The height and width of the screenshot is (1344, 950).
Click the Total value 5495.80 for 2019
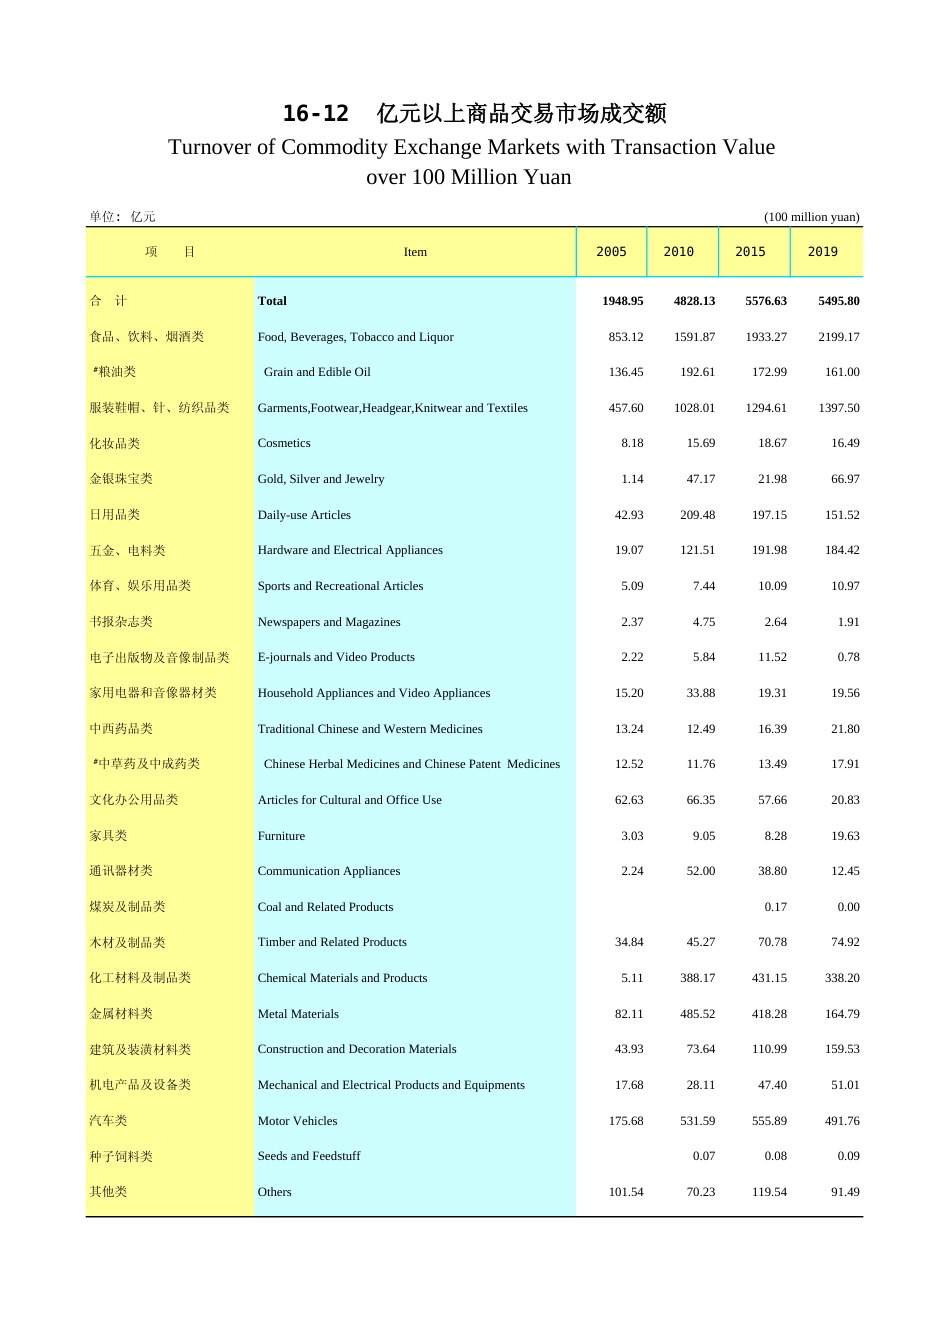(x=838, y=301)
